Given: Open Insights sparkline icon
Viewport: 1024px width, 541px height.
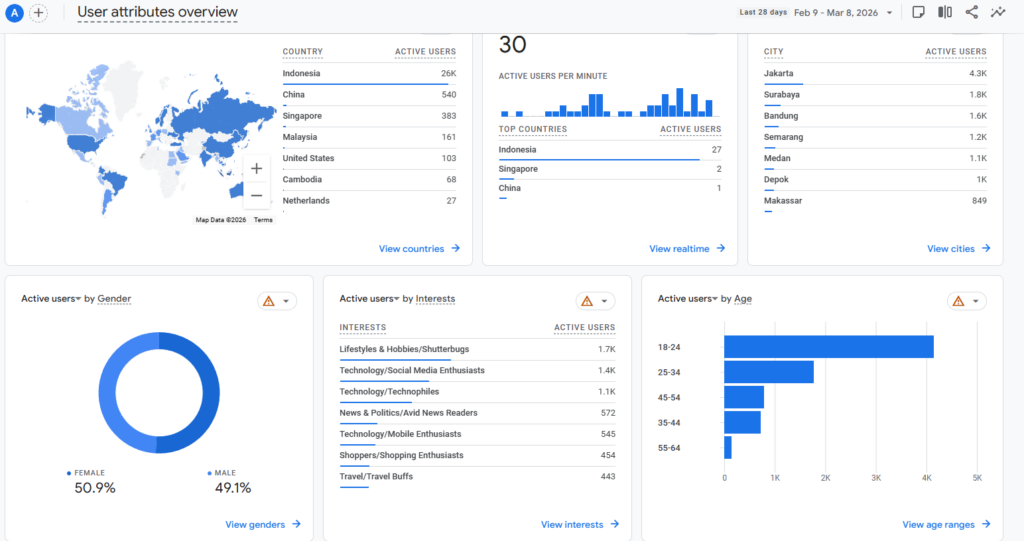Looking at the screenshot, I should pos(997,12).
